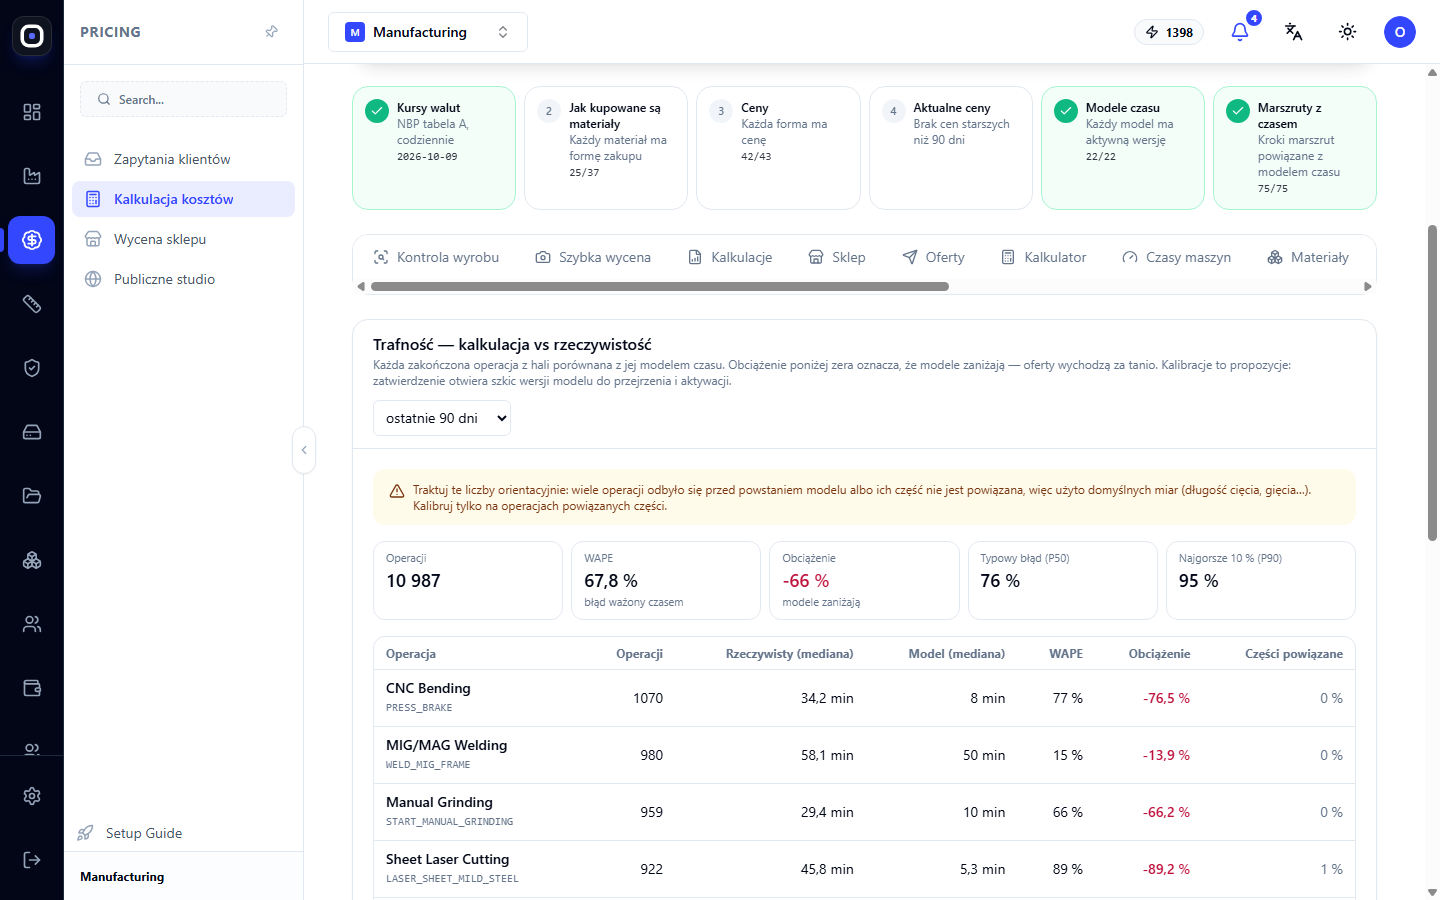Toggle the light/dark theme sun icon
Image resolution: width=1440 pixels, height=900 pixels.
click(1348, 32)
